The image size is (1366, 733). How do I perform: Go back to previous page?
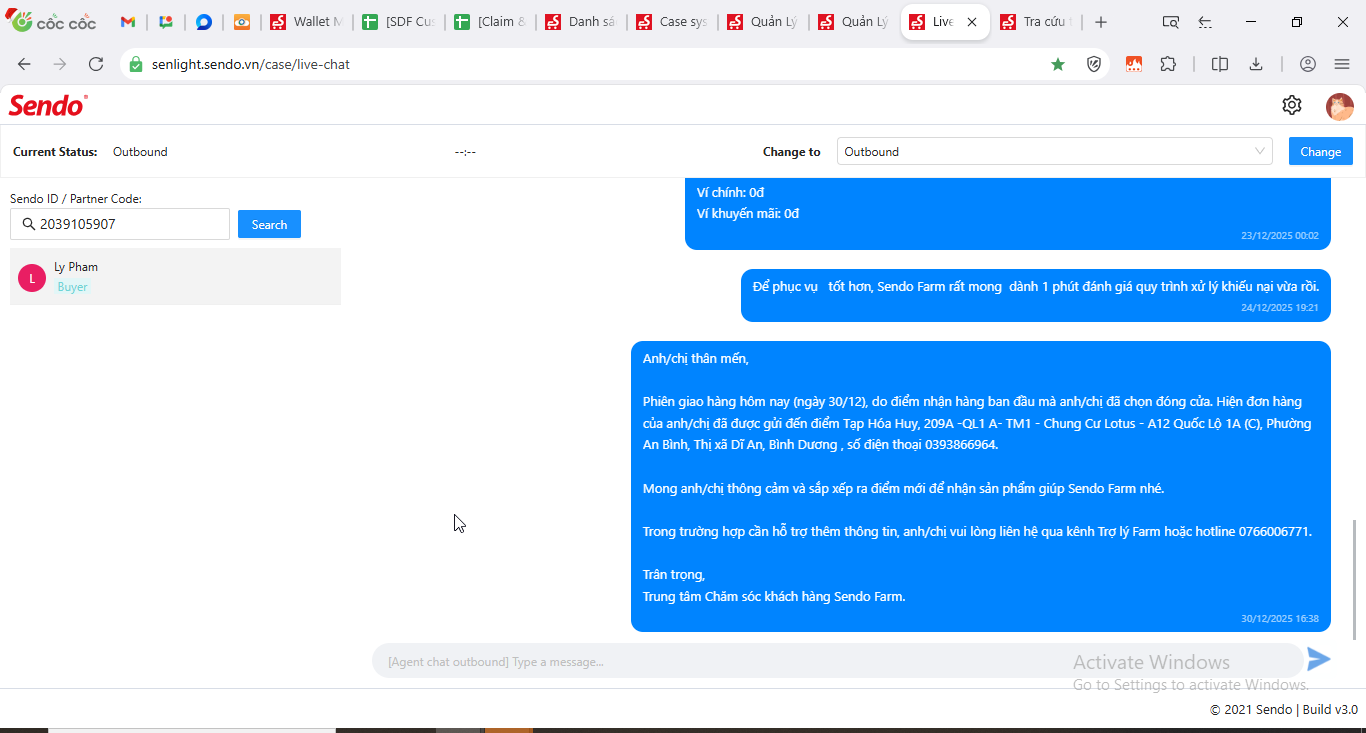(x=24, y=64)
